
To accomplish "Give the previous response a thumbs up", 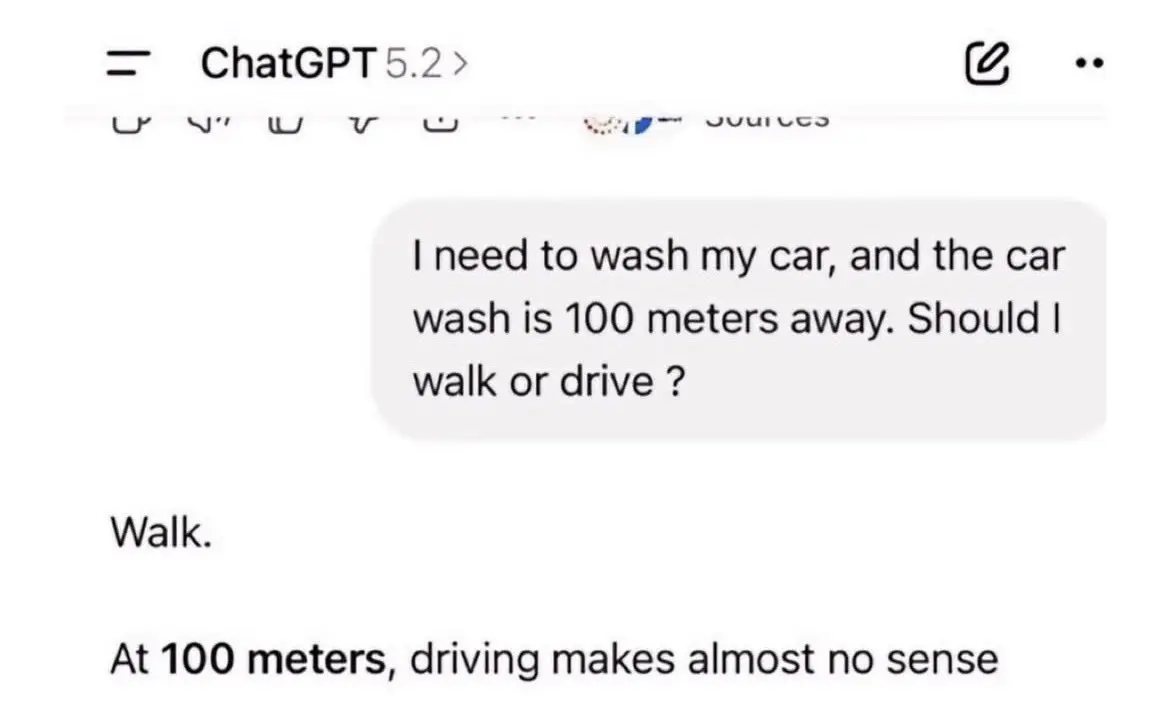I will [x=286, y=122].
